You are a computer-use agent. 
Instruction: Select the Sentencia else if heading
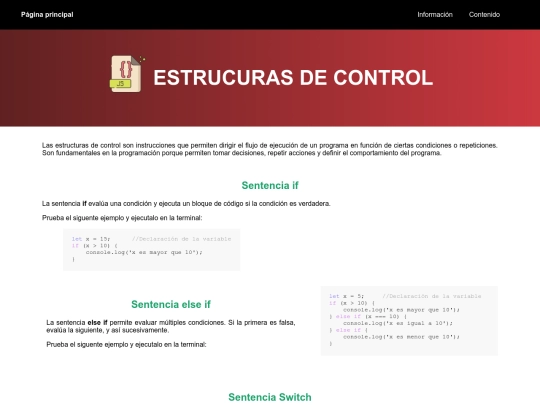click(x=171, y=304)
